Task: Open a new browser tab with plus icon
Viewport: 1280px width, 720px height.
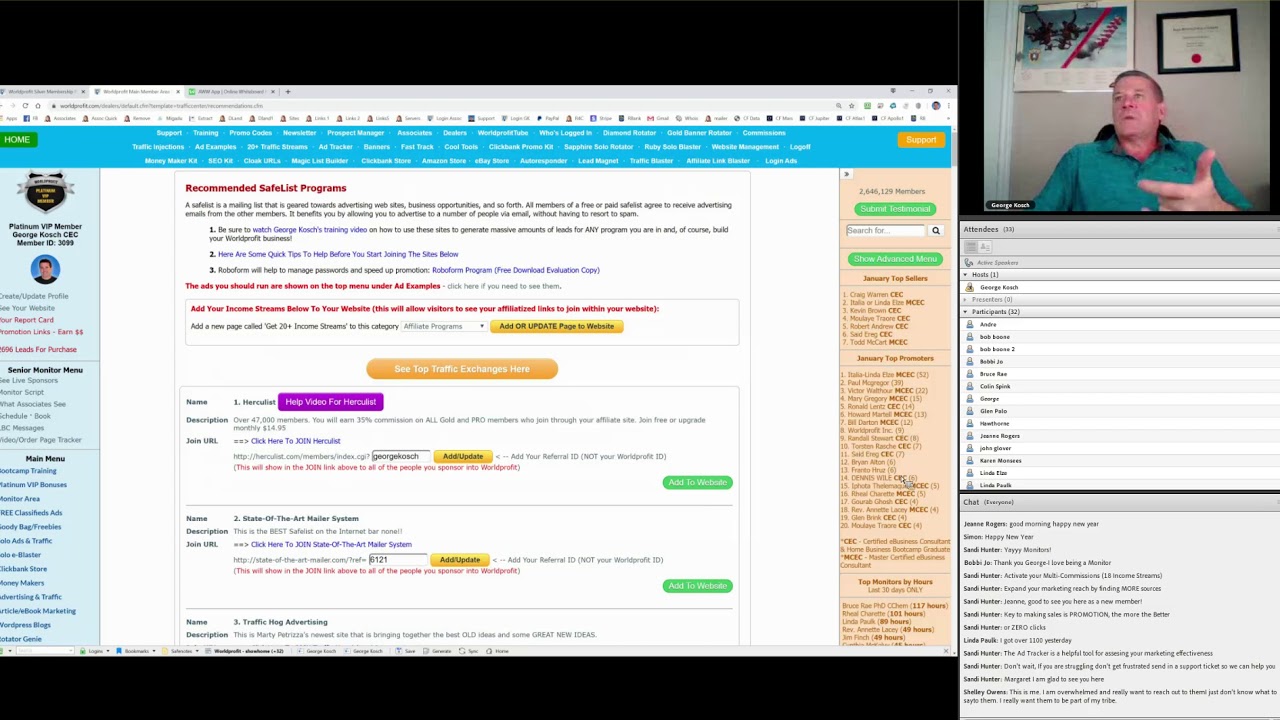Action: [x=287, y=92]
